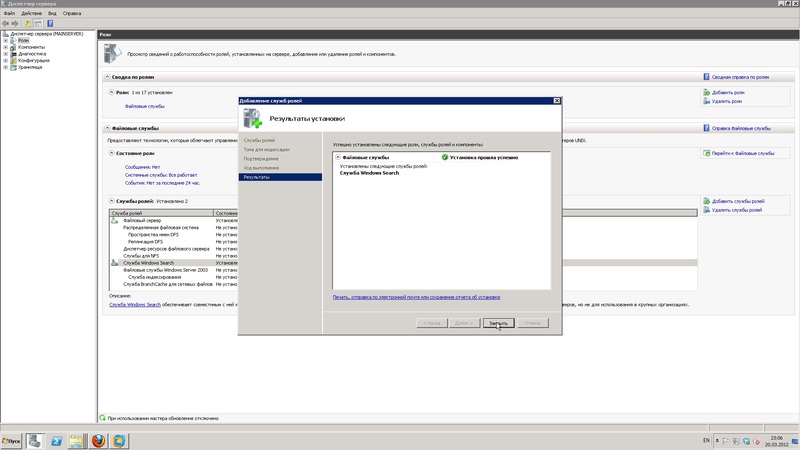Select the Службы для NFS row
The width and height of the screenshot is (800, 450).
[x=141, y=256]
